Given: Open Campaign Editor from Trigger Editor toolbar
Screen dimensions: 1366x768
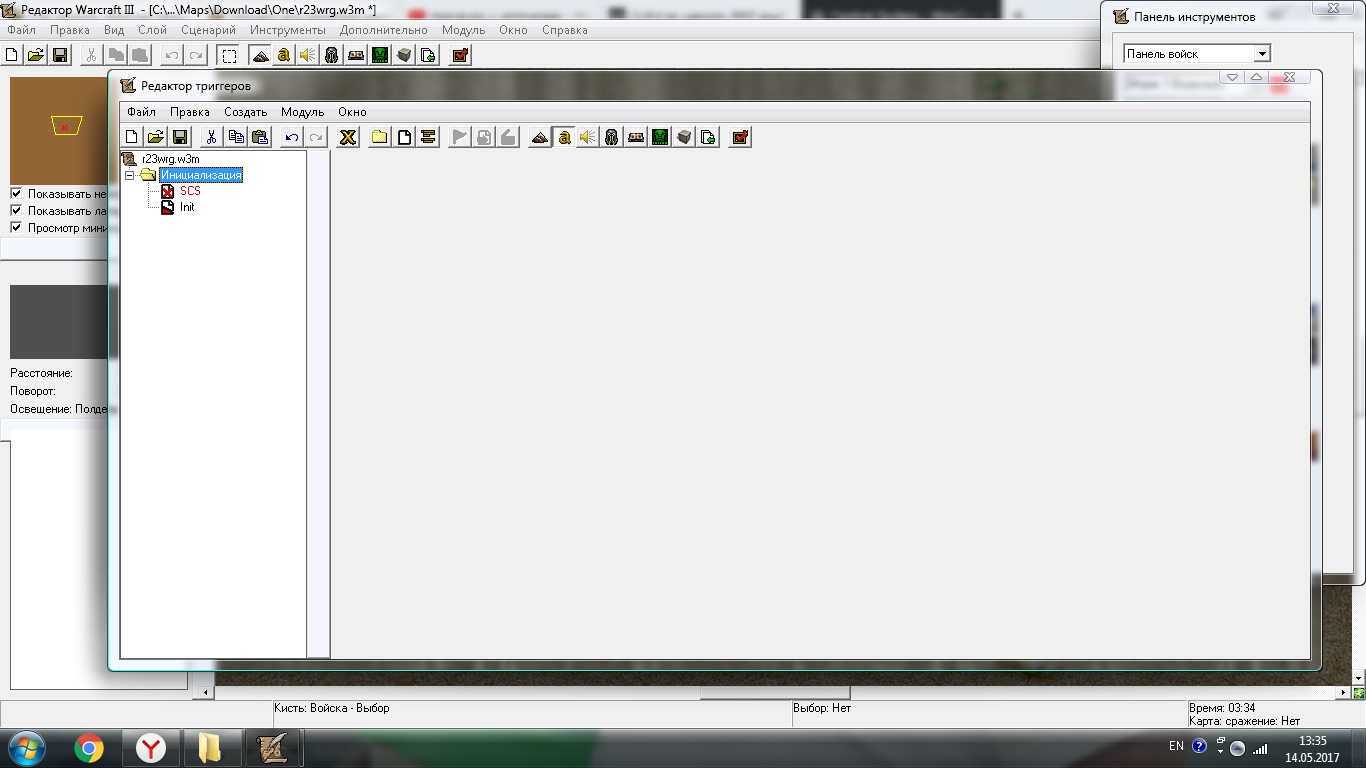Looking at the screenshot, I should [636, 137].
